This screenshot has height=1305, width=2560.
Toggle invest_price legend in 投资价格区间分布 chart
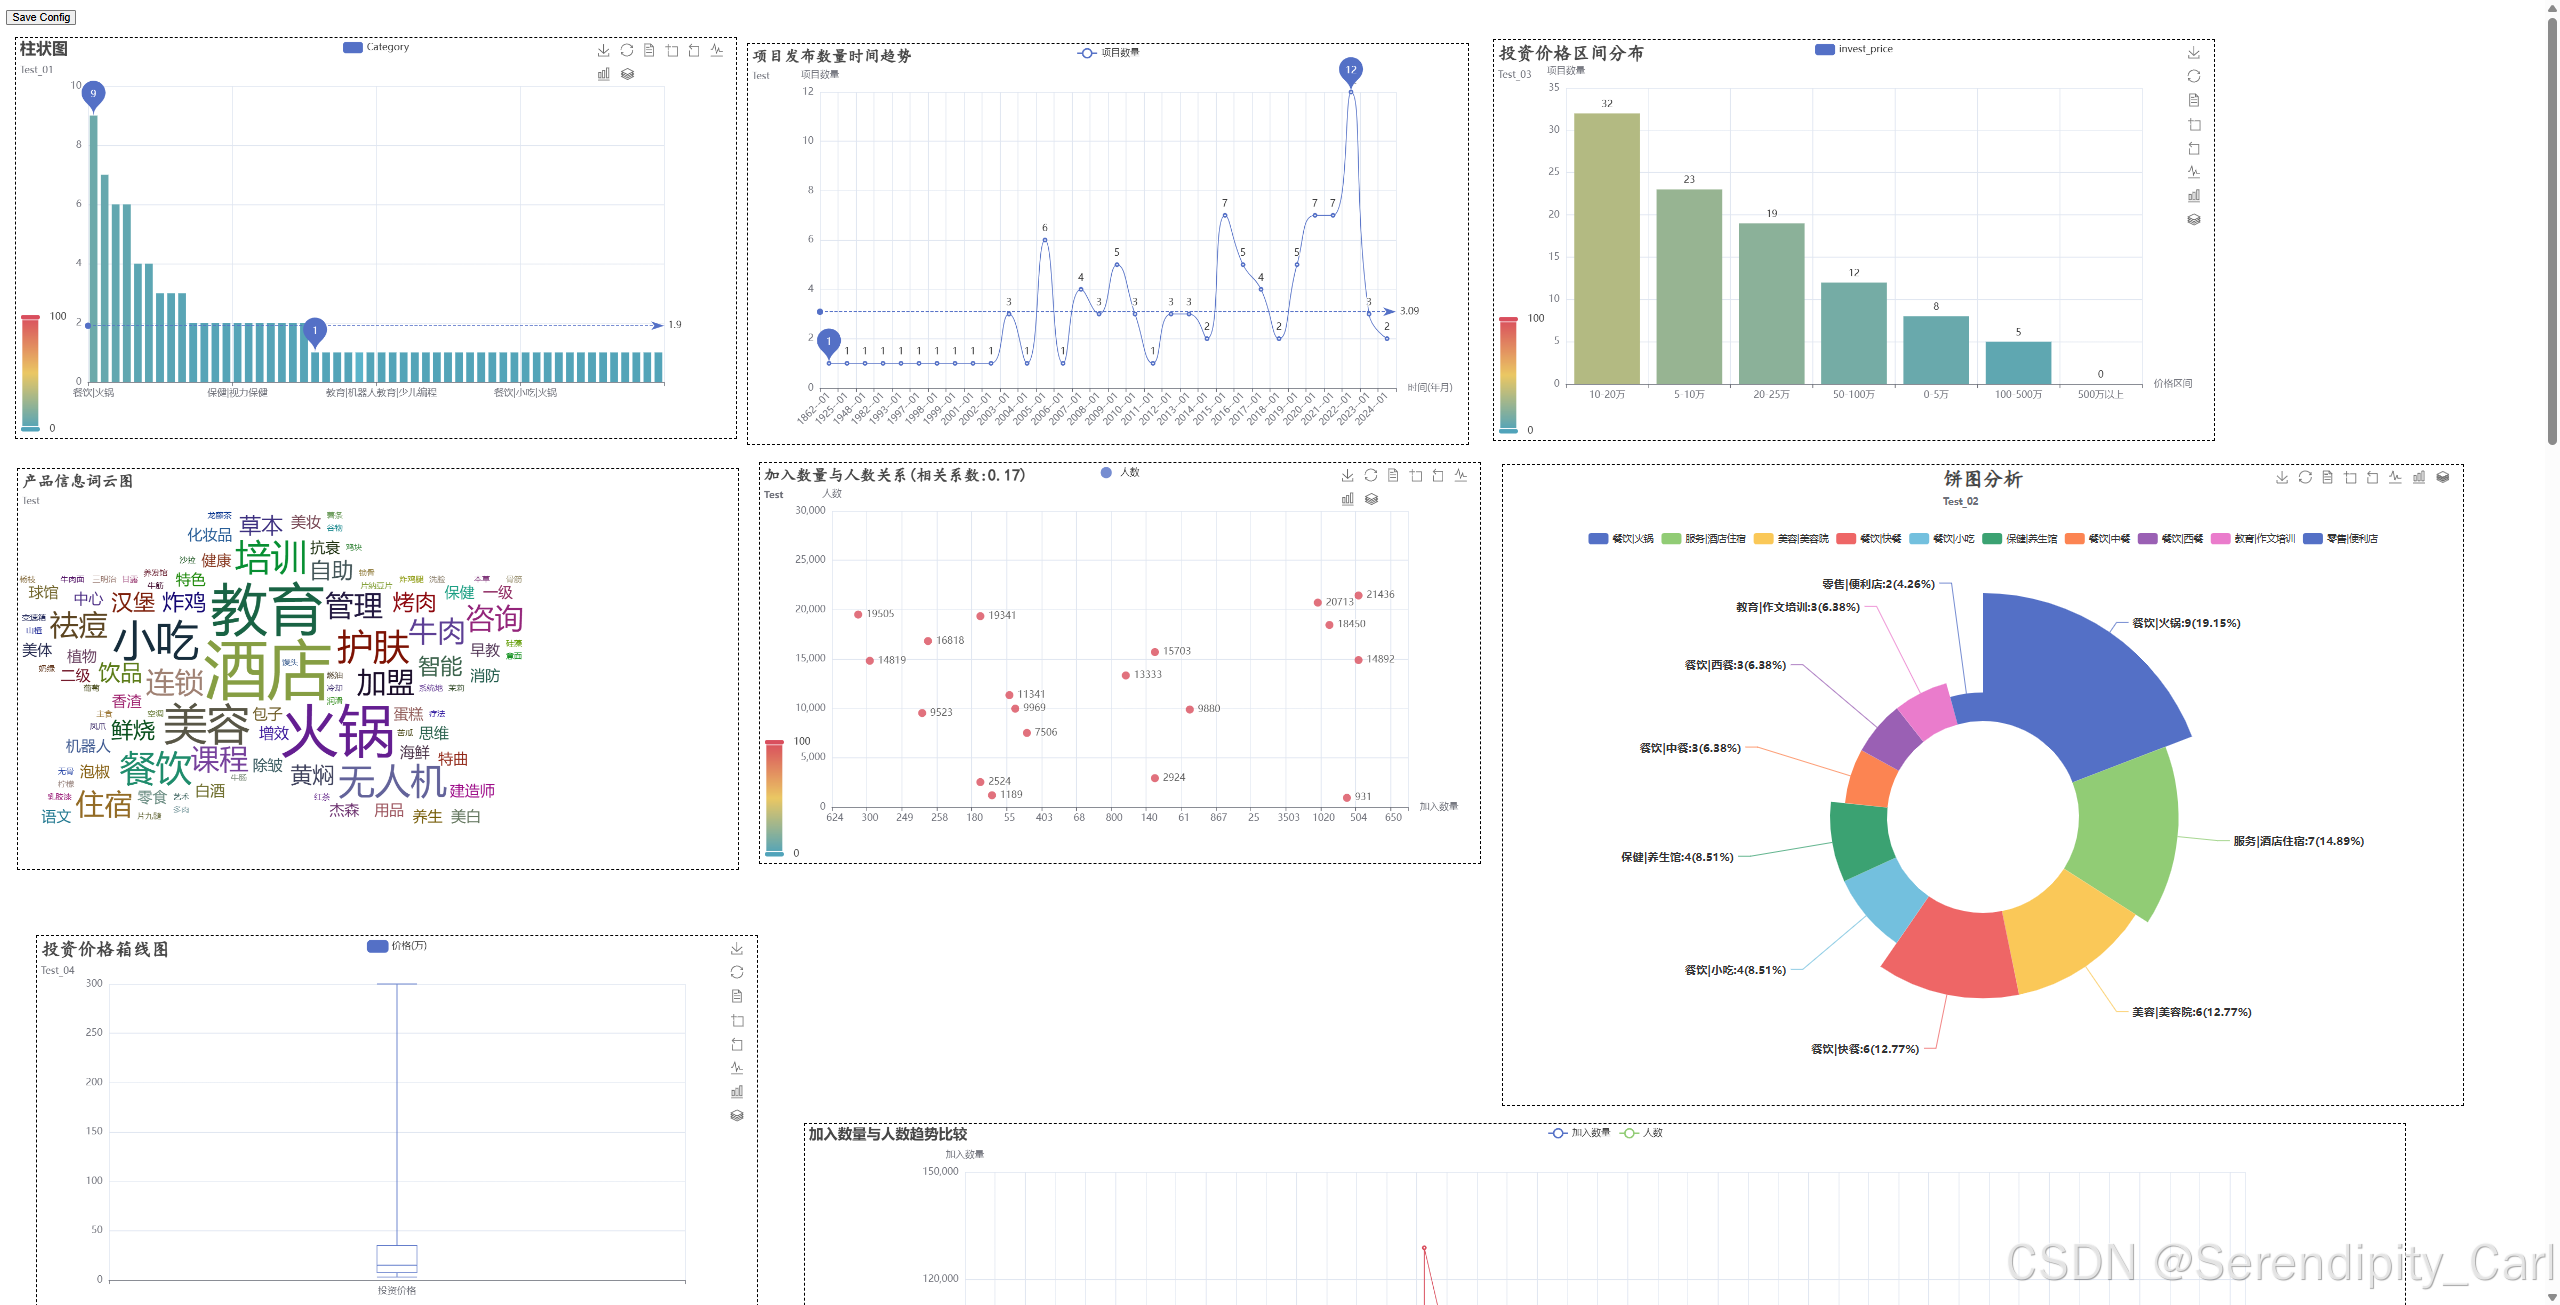(x=1853, y=49)
